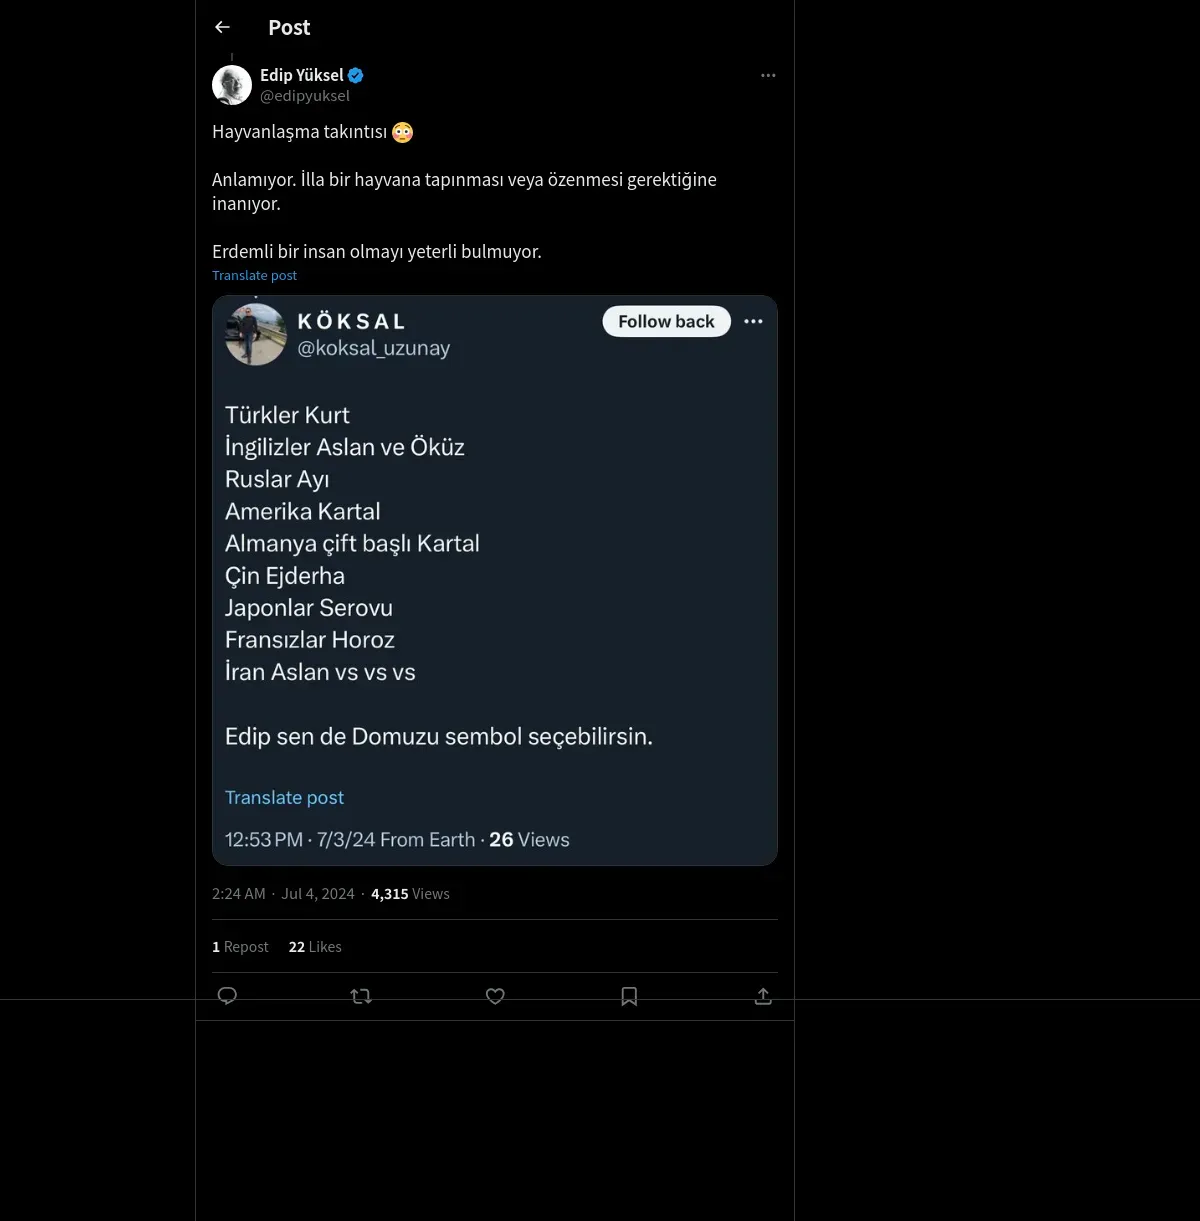Screen dimensions: 1200x1221
Task: Bookmark the post with the bookmark icon
Action: tap(629, 996)
